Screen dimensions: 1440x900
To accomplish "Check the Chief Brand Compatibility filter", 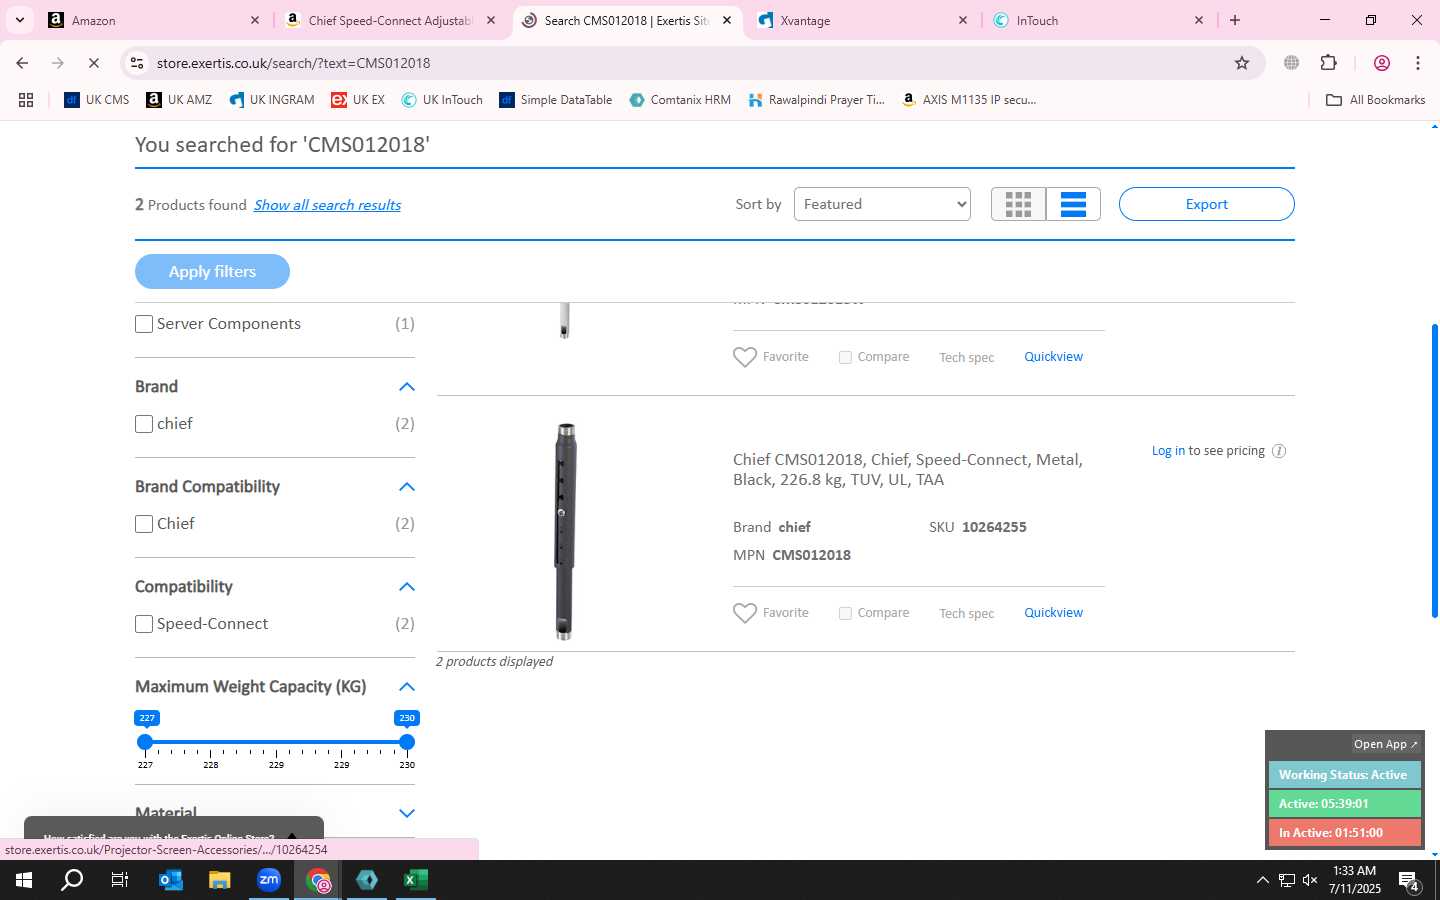I will coord(144,524).
